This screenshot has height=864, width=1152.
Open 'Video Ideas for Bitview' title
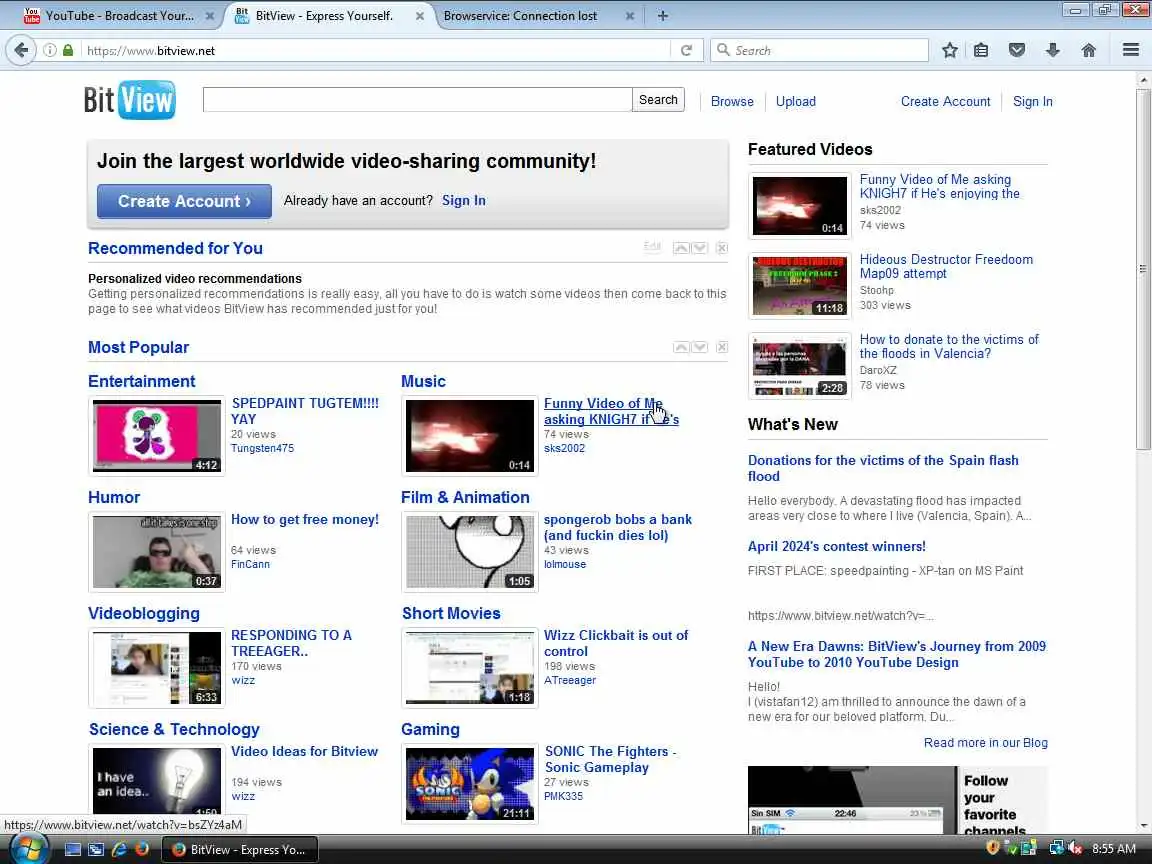[304, 752]
